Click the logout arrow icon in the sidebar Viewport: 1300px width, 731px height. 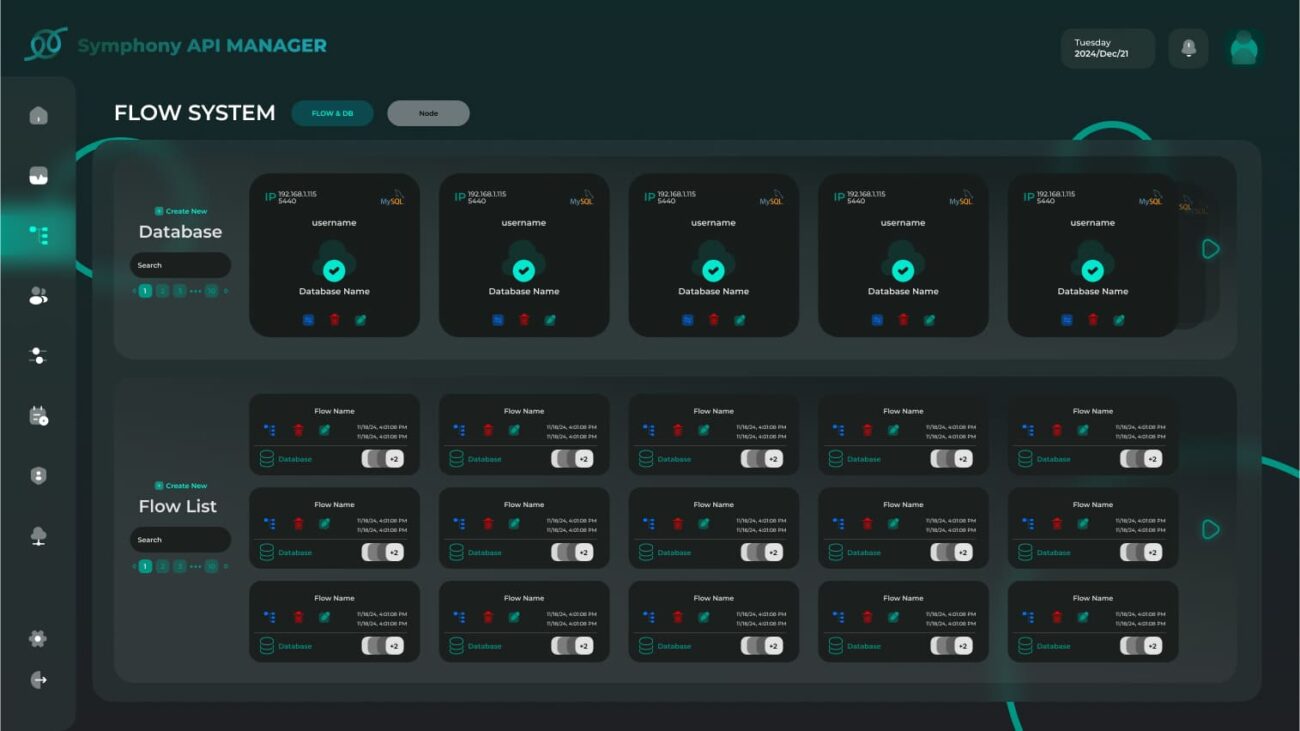pos(38,680)
